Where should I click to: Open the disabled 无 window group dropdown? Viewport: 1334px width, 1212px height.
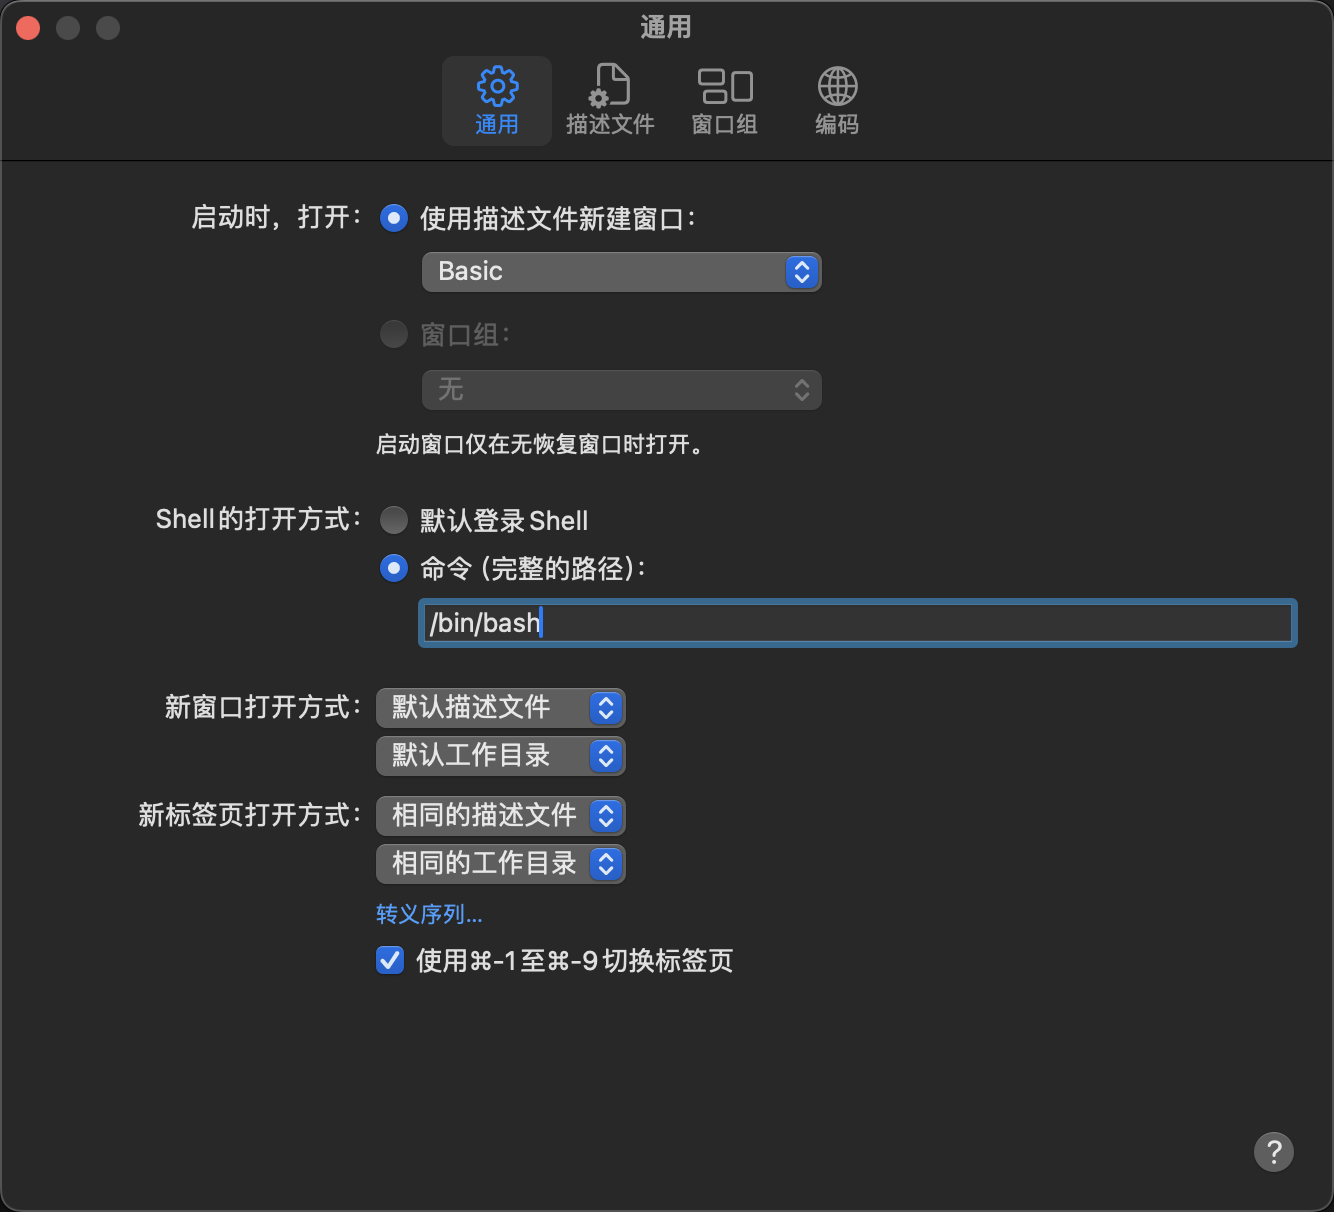pos(621,390)
